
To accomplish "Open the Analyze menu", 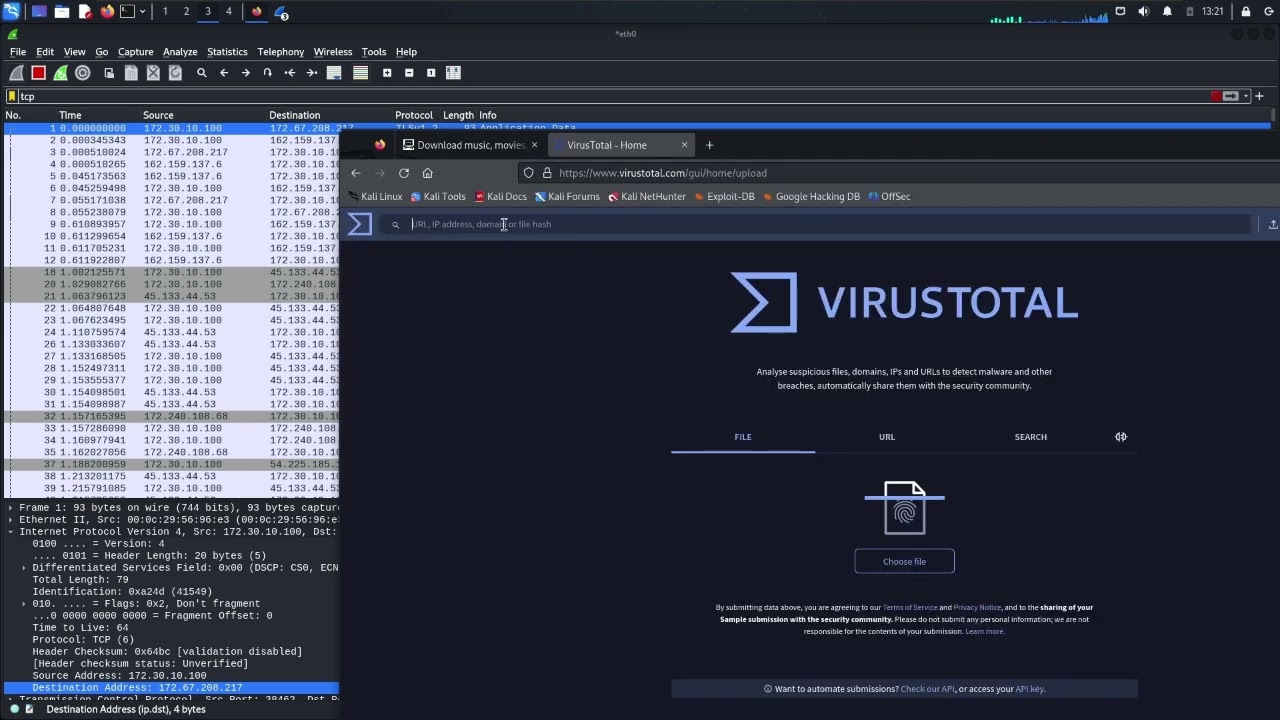I will [180, 52].
